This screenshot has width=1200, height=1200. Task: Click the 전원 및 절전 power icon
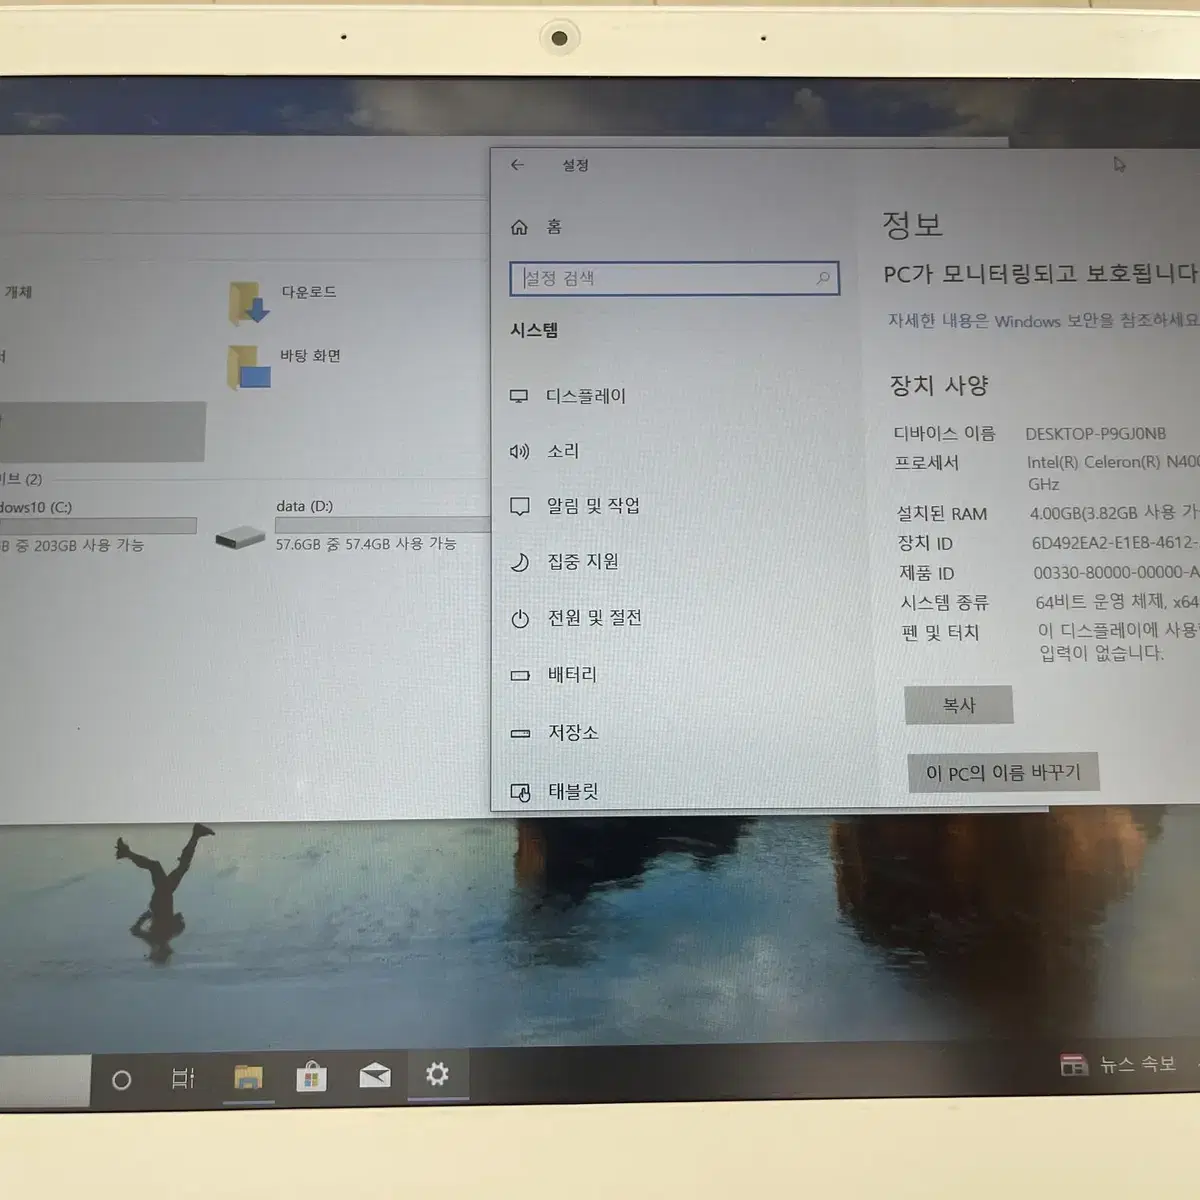(520, 619)
